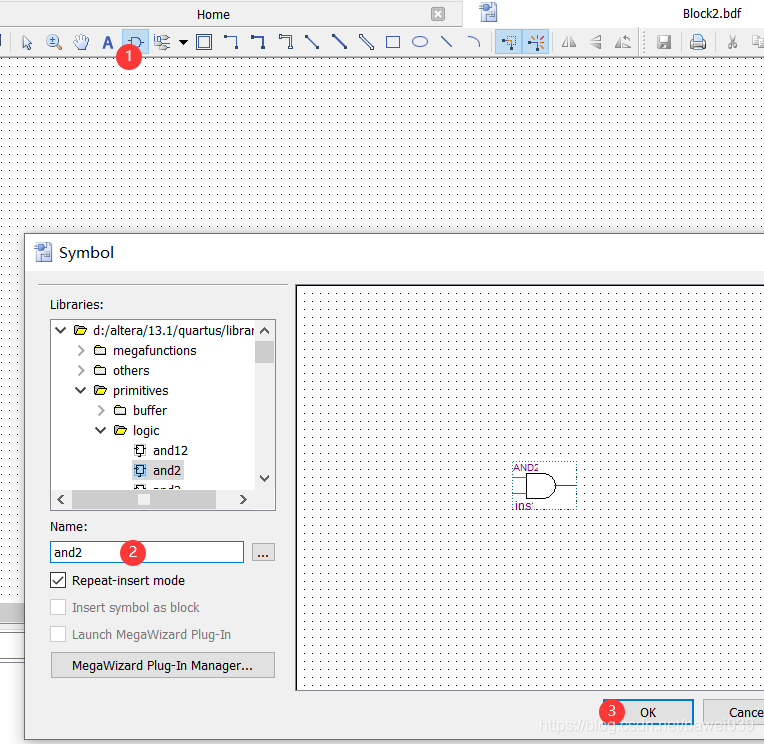Image resolution: width=764 pixels, height=744 pixels.
Task: Click the Cancel button
Action: point(734,712)
